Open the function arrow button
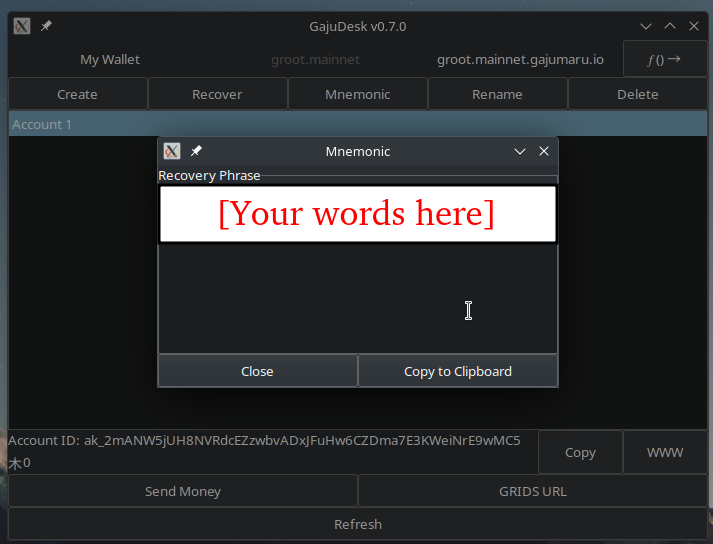This screenshot has width=713, height=544. point(664,59)
